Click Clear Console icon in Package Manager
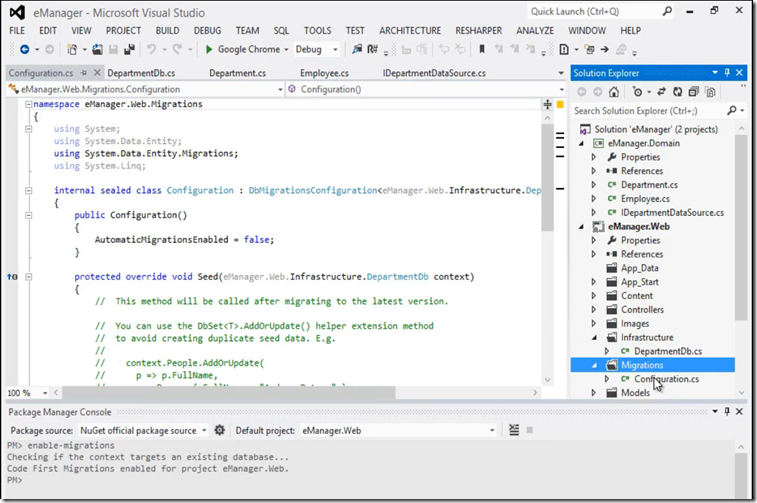This screenshot has height=503, width=757. click(x=514, y=430)
